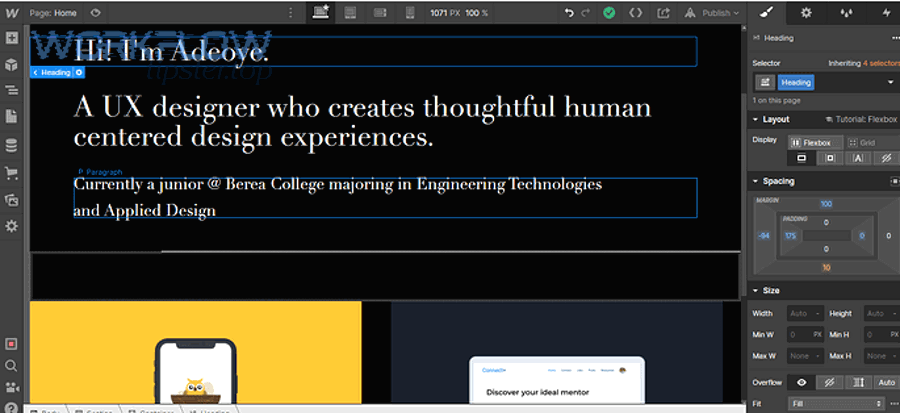Switch to the Interactions lightning tab

(x=885, y=13)
